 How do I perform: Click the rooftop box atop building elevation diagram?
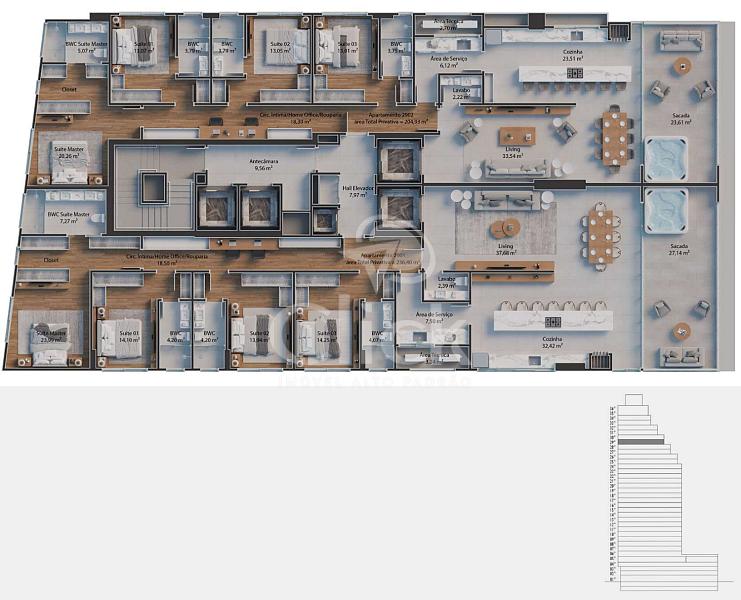pyautogui.click(x=632, y=400)
